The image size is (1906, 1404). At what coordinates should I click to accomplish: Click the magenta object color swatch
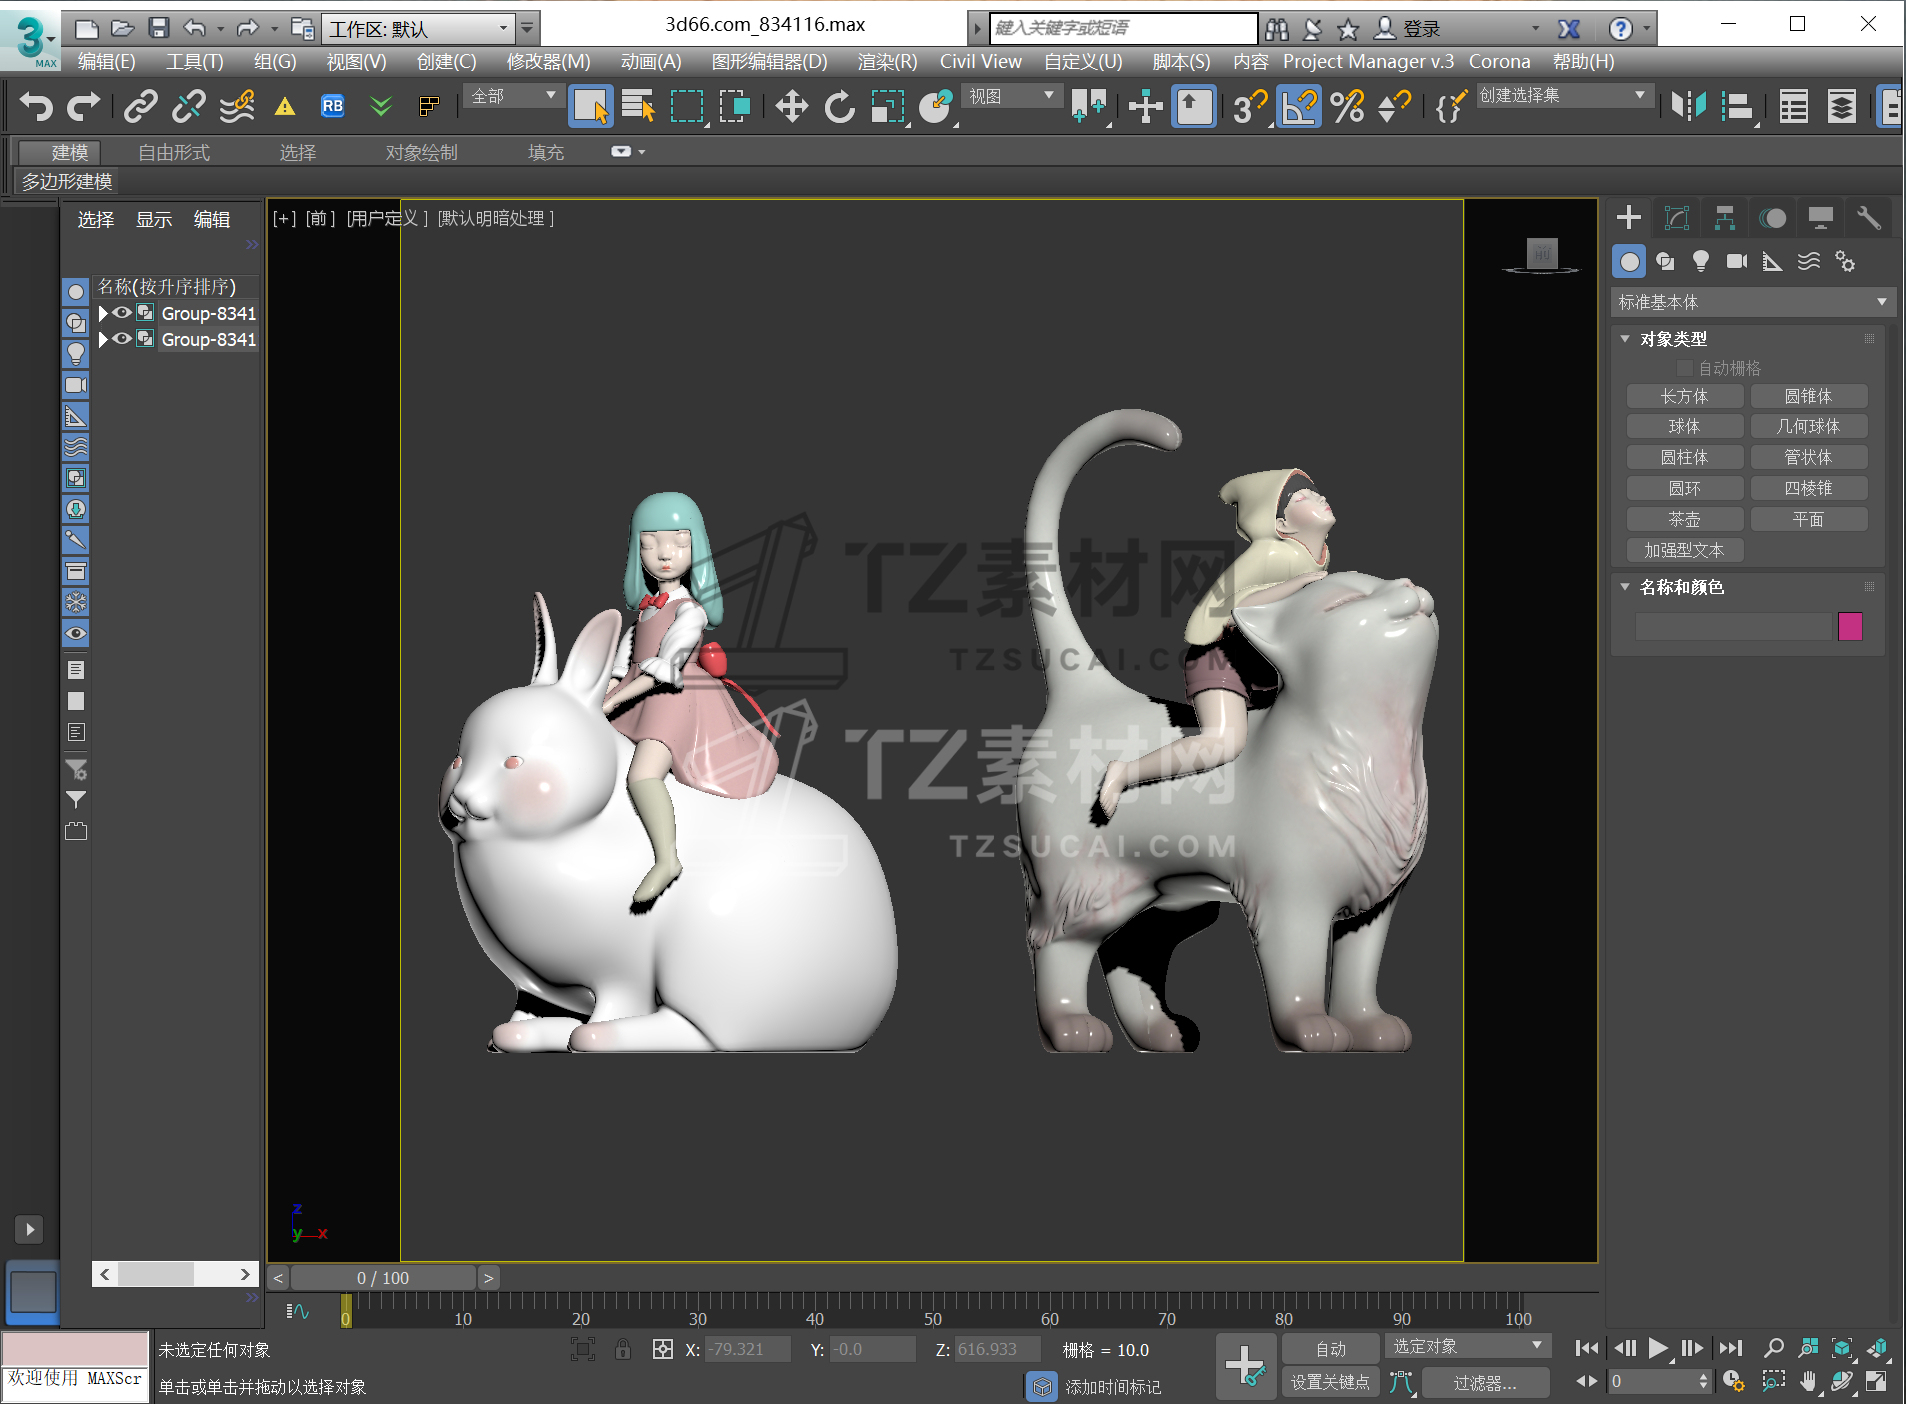[x=1849, y=627]
